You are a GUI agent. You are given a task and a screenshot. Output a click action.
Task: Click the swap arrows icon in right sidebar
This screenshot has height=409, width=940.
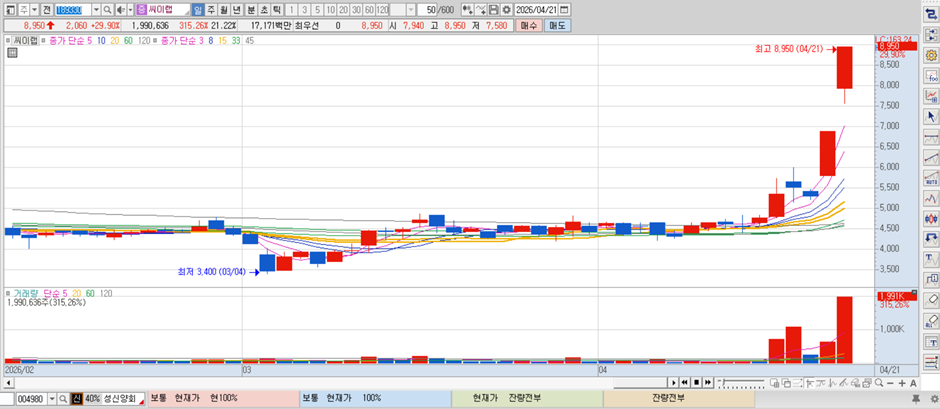(931, 15)
